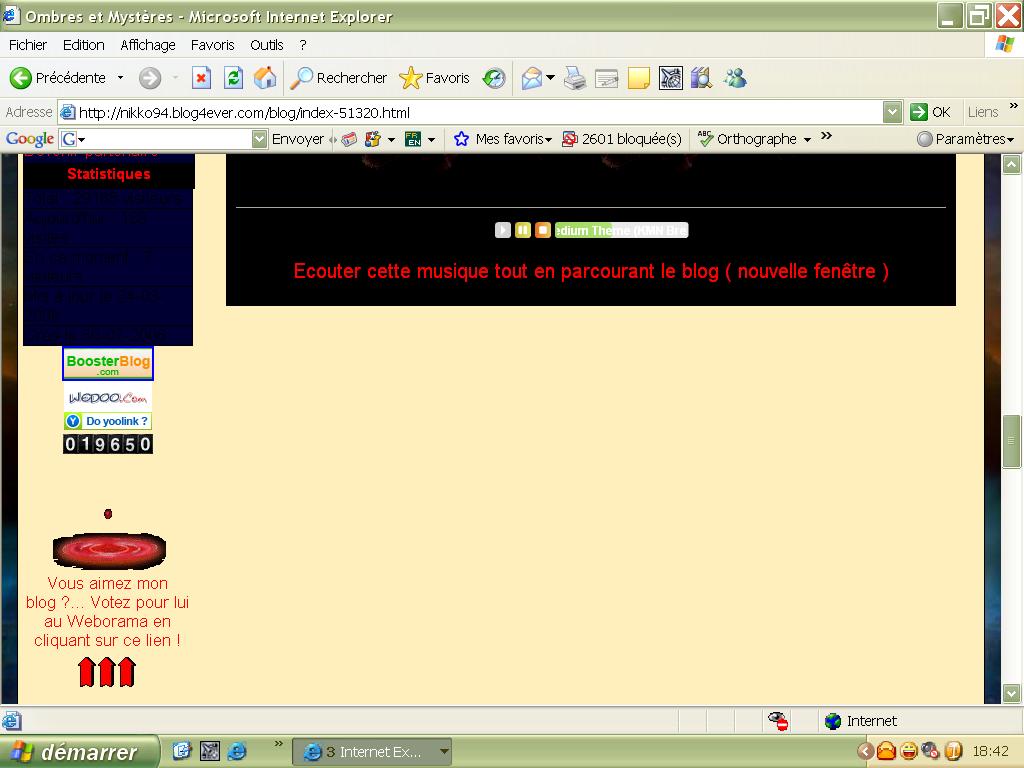The width and height of the screenshot is (1024, 768).
Task: Click the status bar privacy eye icon
Action: [778, 721]
